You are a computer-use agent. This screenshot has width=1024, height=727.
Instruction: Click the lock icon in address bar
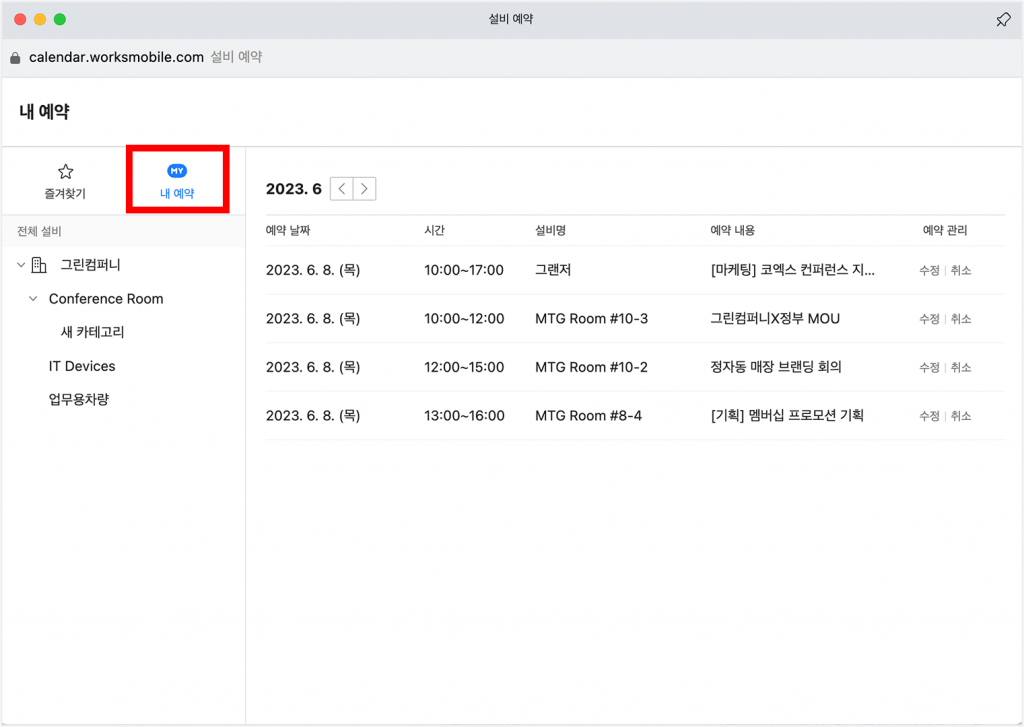(x=15, y=57)
